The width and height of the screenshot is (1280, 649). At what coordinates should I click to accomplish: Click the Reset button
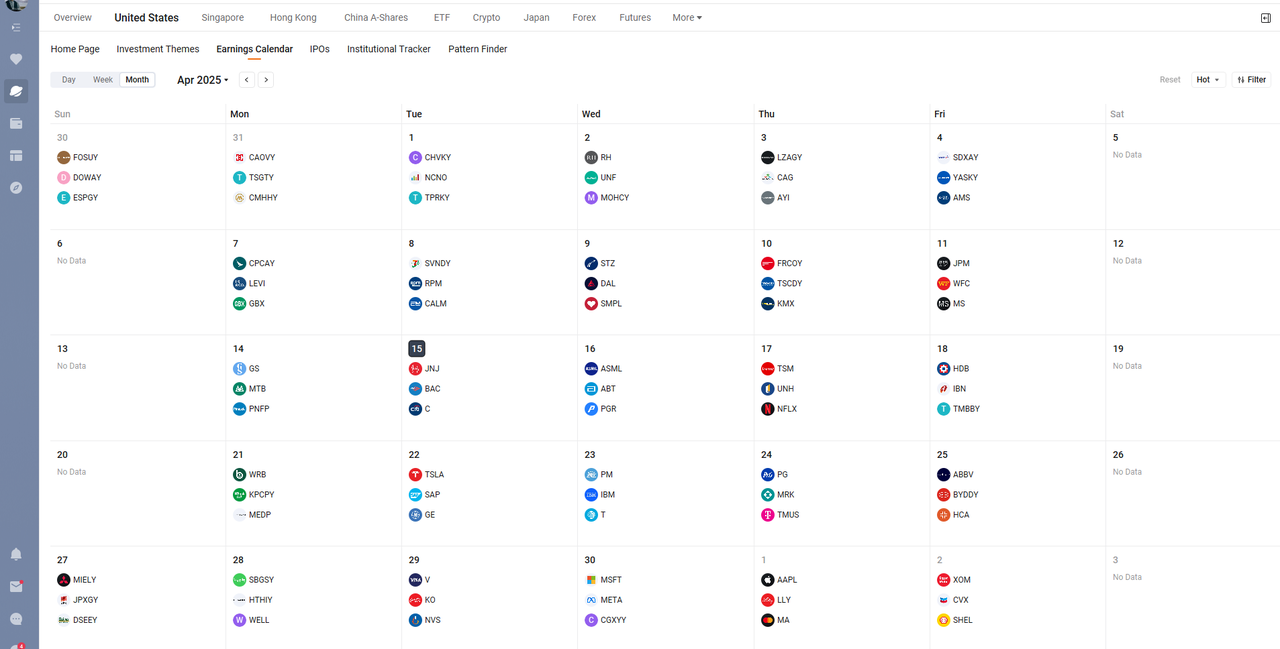point(1170,80)
